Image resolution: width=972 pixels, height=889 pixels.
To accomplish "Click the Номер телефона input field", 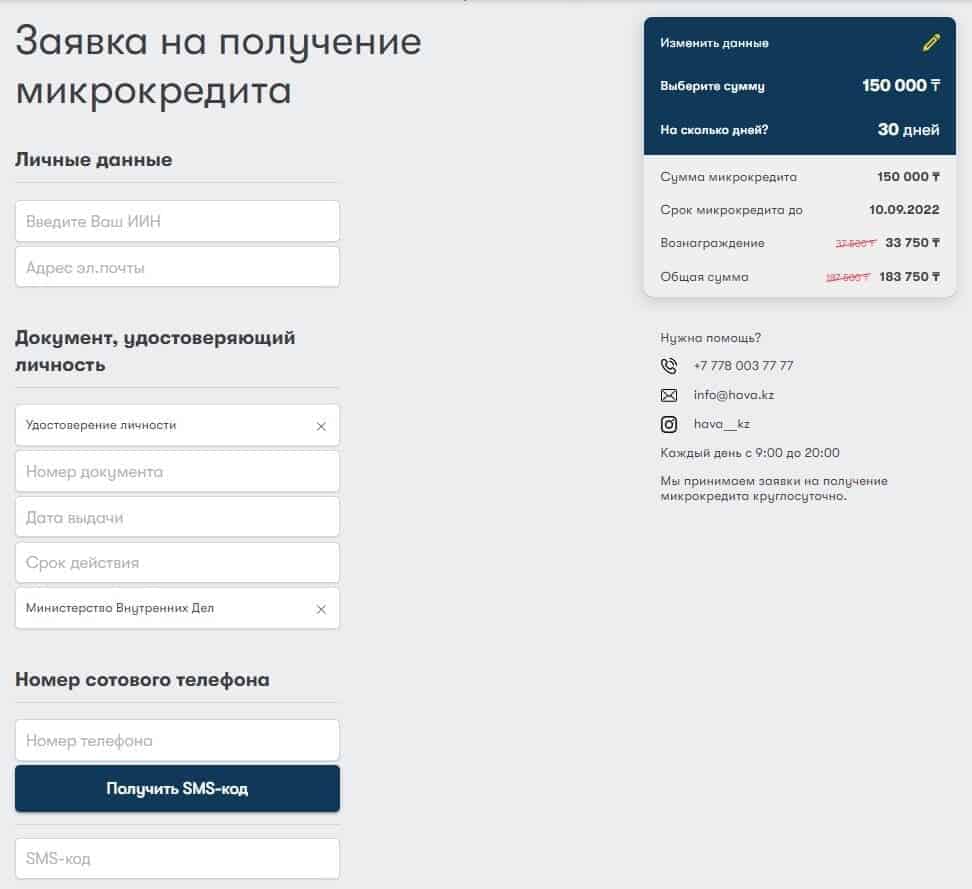I will pyautogui.click(x=177, y=740).
